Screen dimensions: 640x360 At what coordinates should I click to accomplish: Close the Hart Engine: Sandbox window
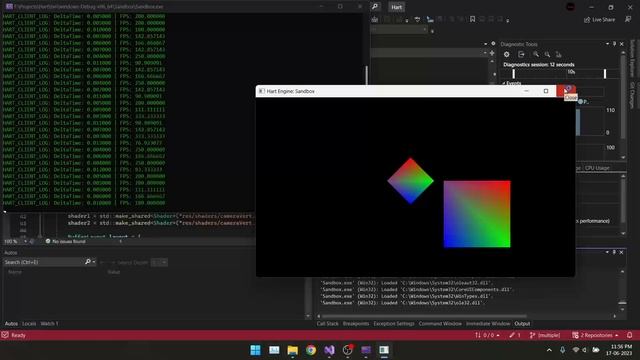point(566,91)
